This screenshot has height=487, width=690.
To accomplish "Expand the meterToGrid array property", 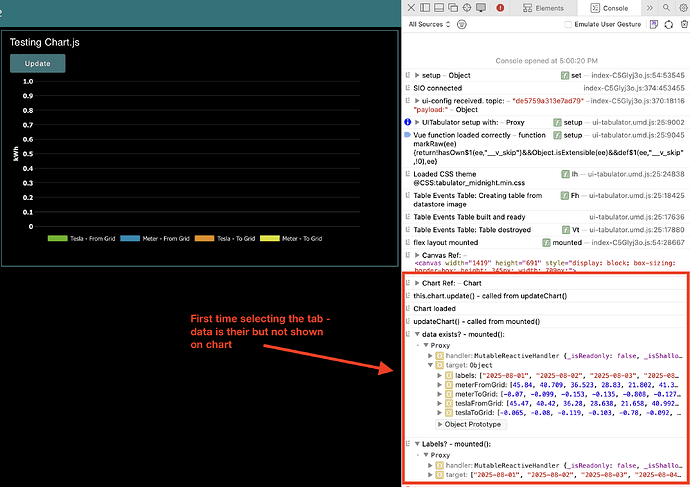I will pyautogui.click(x=439, y=394).
